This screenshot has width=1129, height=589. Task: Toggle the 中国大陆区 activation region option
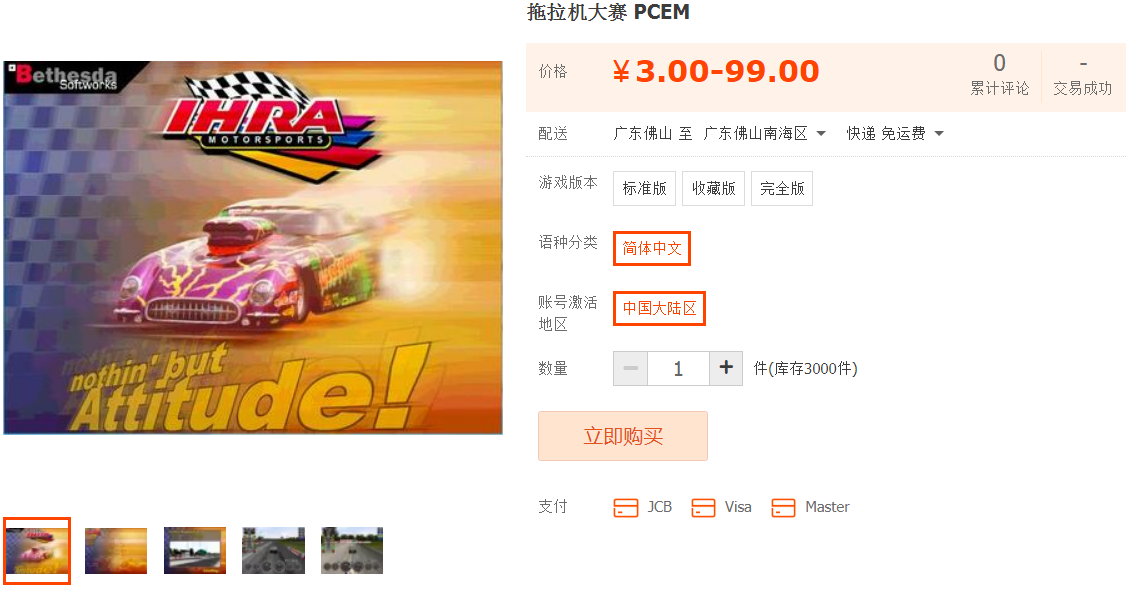[660, 308]
